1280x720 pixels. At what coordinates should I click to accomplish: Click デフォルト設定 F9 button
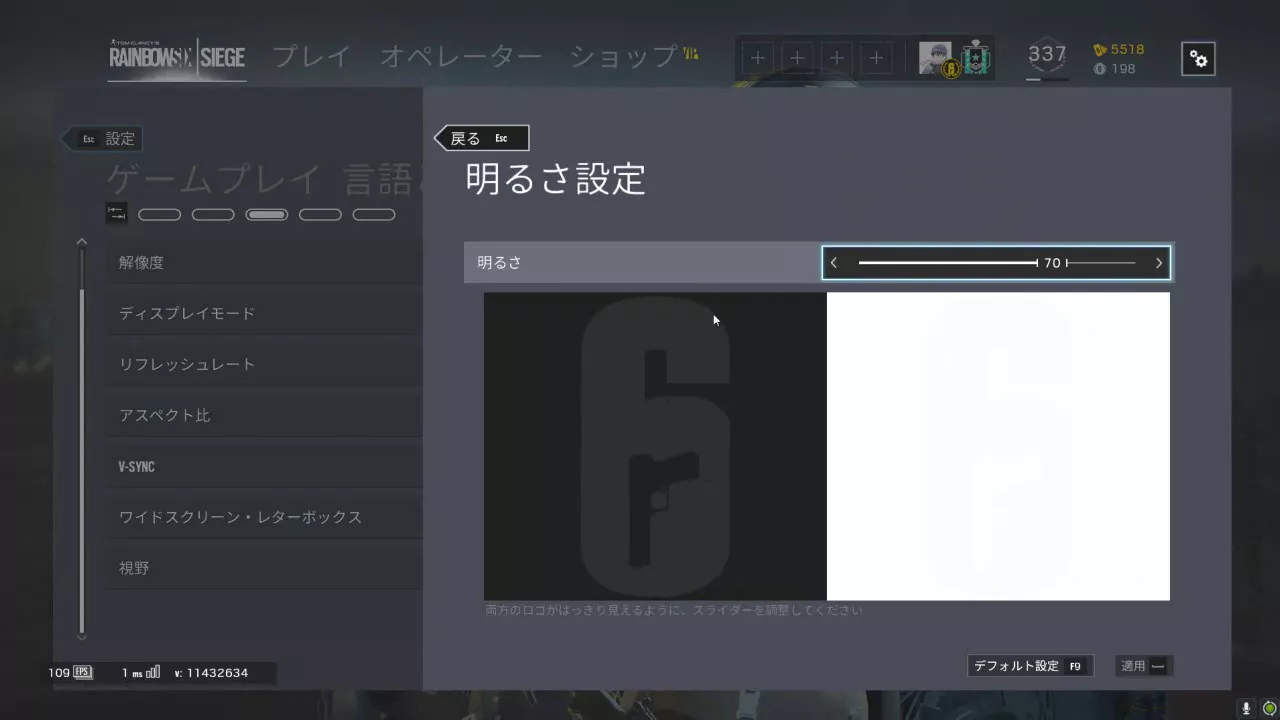click(x=1030, y=666)
